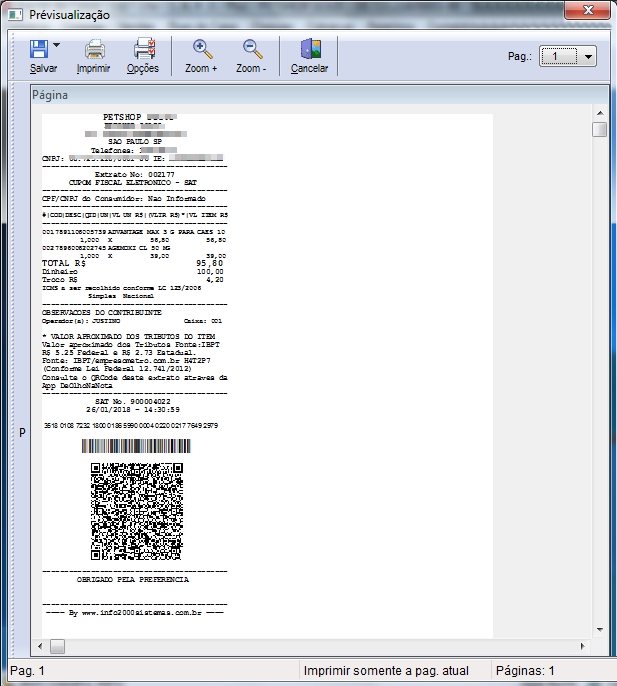The width and height of the screenshot is (617, 686).
Task: Click 'Extrato No: 002177' text
Action: point(134,174)
